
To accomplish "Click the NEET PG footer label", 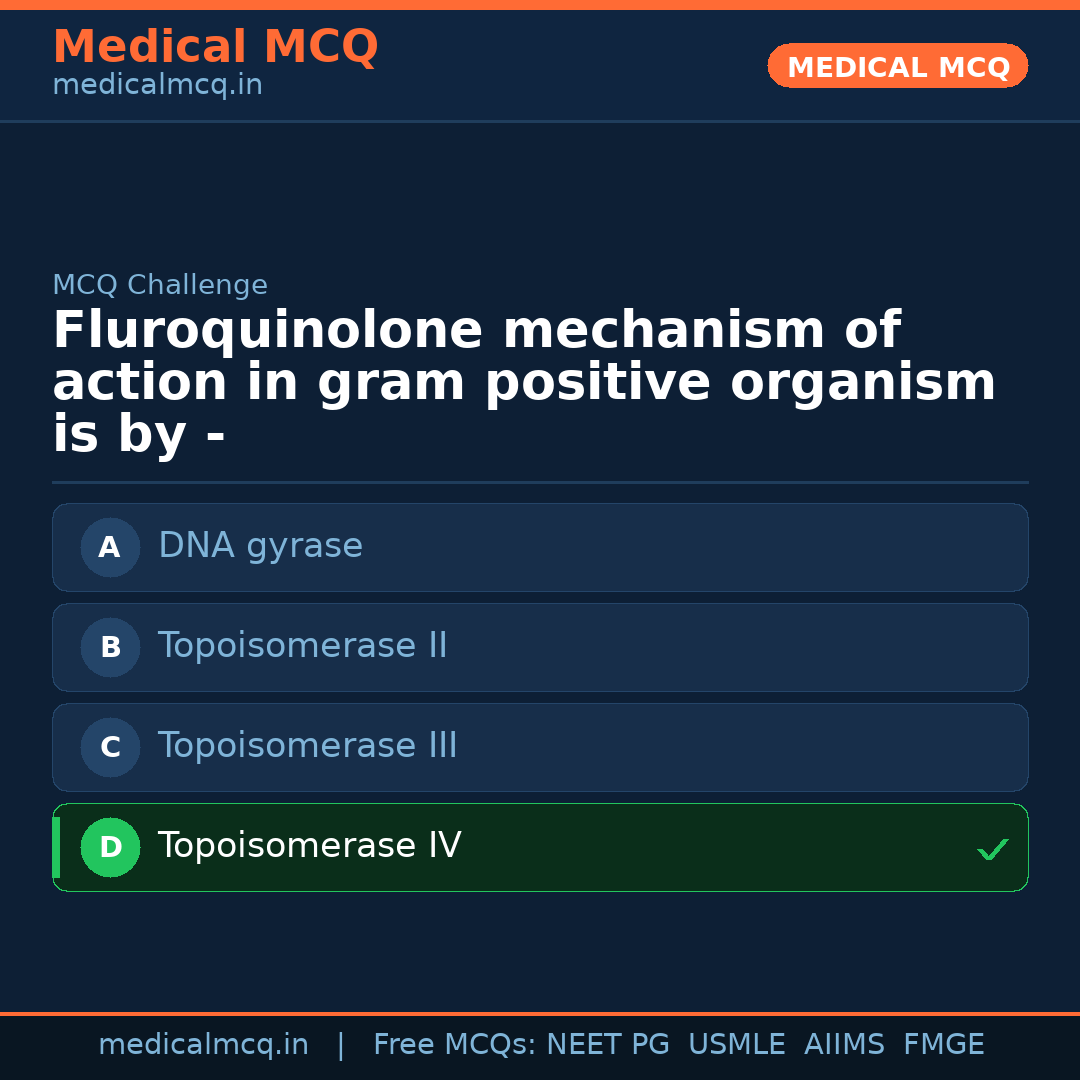I will pos(608,1045).
